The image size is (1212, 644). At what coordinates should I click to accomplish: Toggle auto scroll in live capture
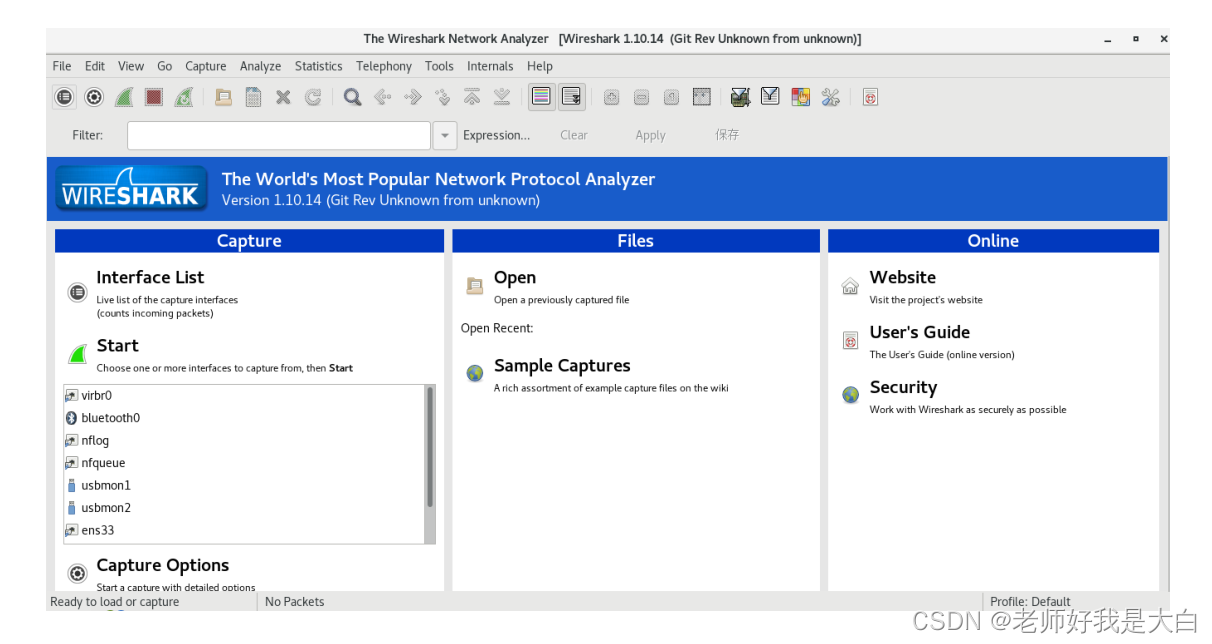pos(571,97)
